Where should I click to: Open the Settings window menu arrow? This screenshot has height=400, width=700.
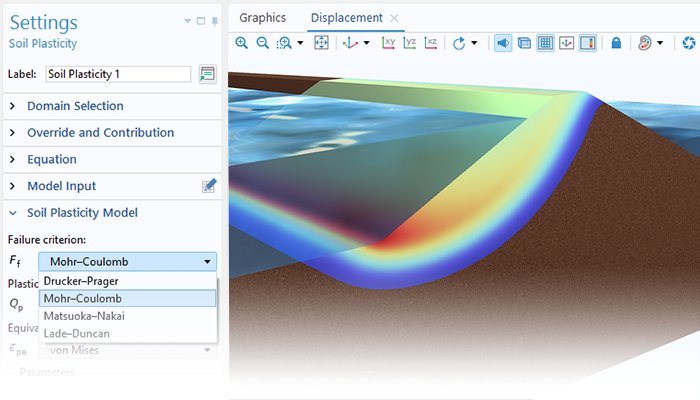[188, 21]
